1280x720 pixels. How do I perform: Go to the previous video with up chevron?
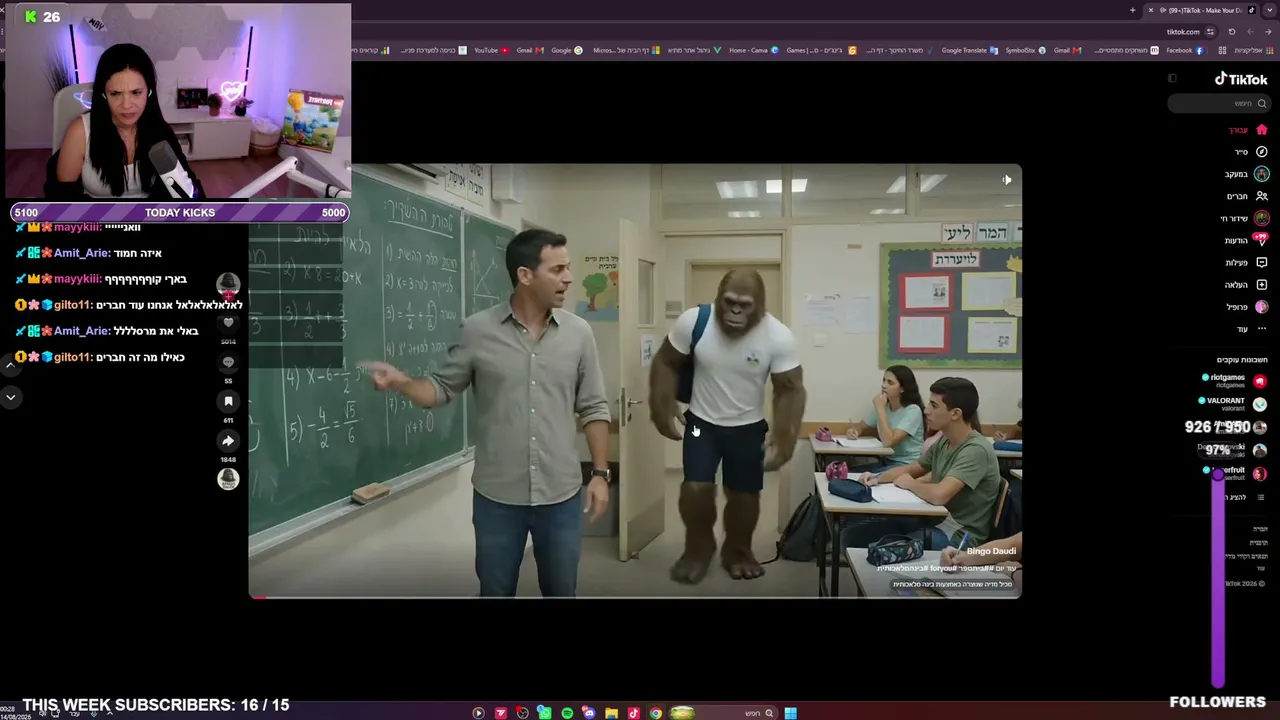pos(10,366)
